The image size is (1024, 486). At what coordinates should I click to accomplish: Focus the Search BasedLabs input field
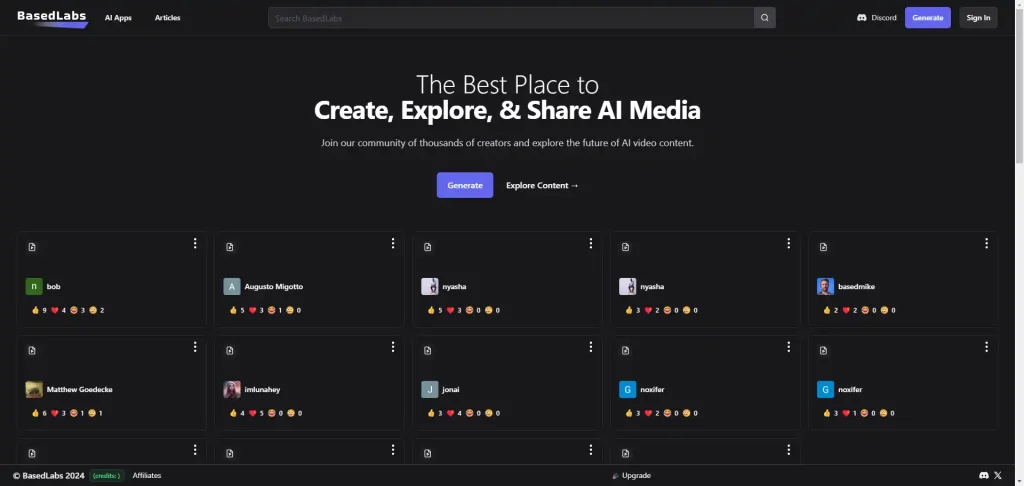click(x=510, y=18)
